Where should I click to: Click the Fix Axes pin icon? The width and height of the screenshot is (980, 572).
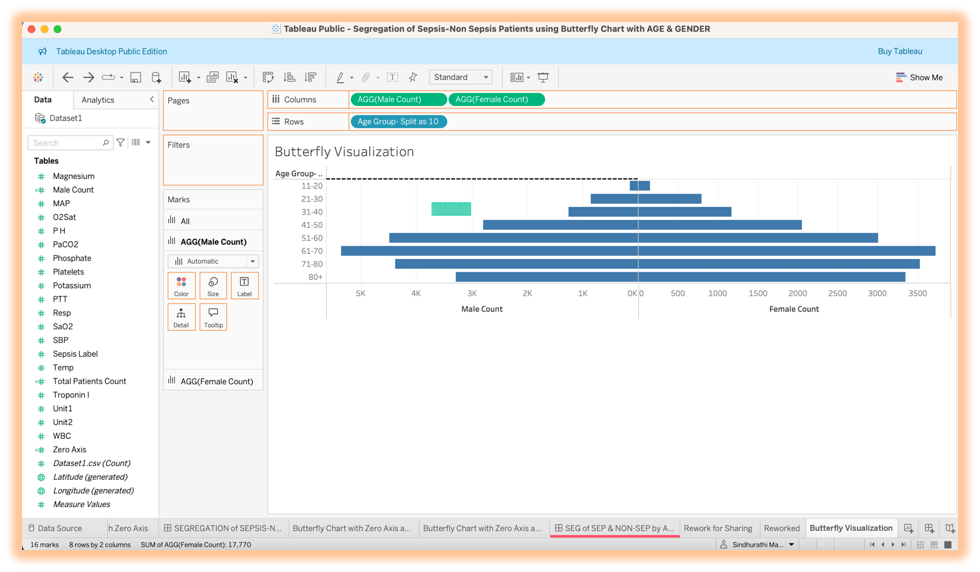(x=412, y=78)
